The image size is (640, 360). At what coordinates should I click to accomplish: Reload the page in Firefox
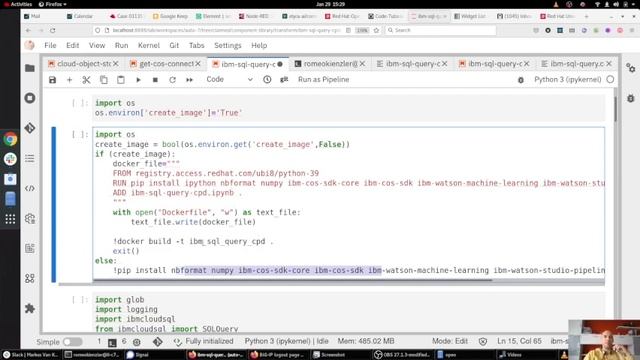[53, 30]
